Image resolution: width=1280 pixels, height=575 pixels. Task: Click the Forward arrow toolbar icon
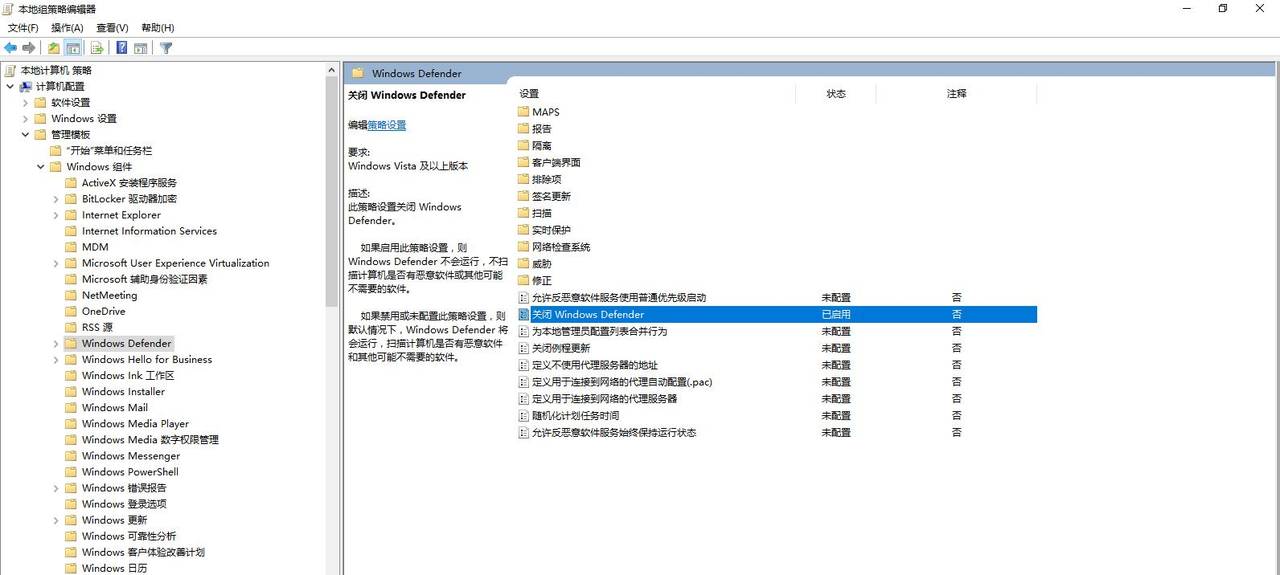click(x=29, y=48)
